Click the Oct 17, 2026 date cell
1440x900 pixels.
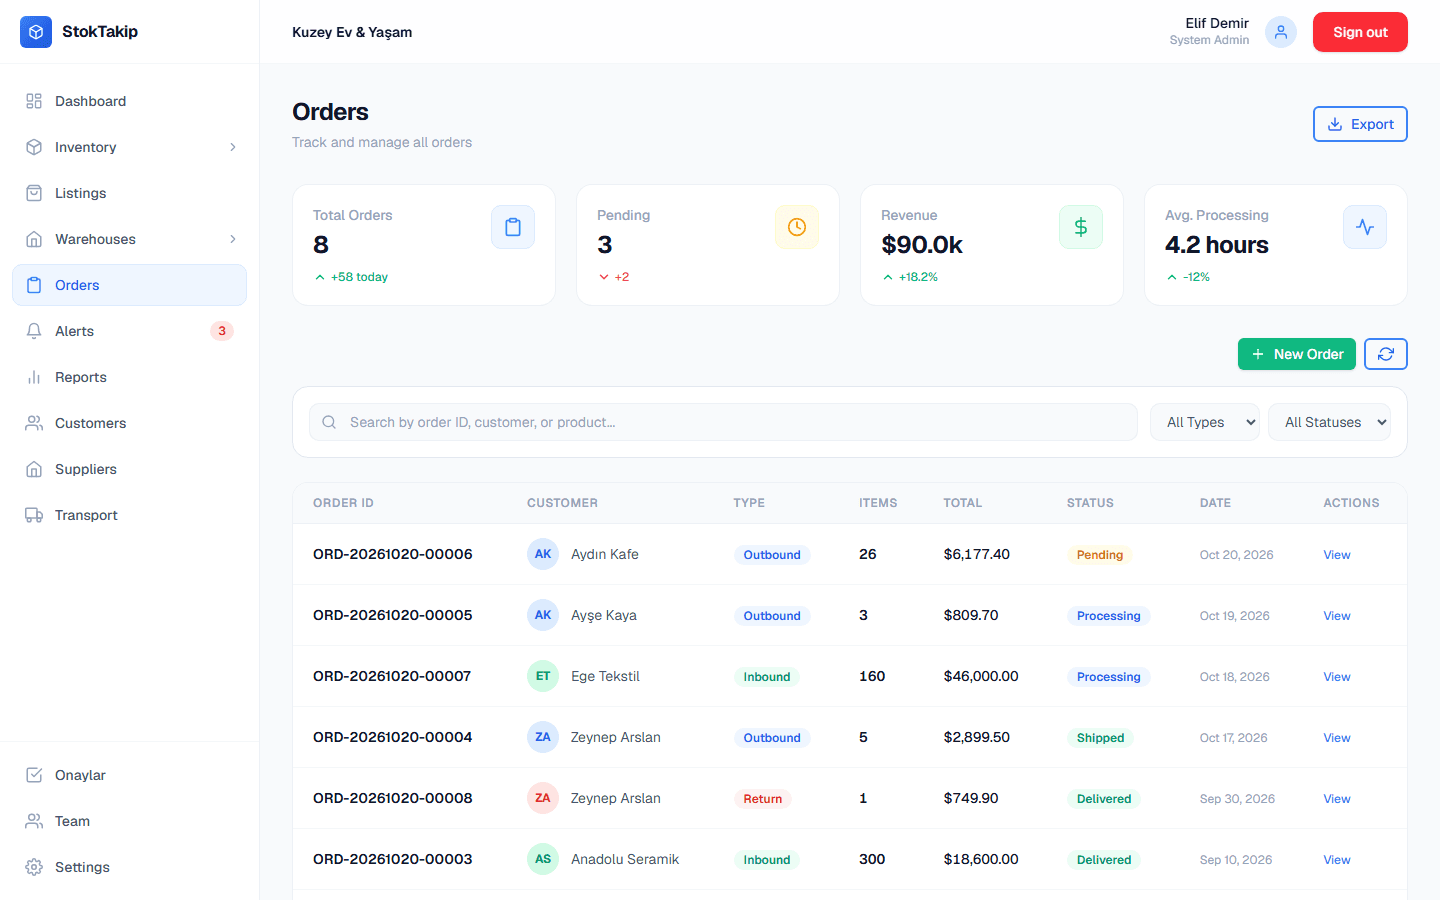pyautogui.click(x=1233, y=738)
